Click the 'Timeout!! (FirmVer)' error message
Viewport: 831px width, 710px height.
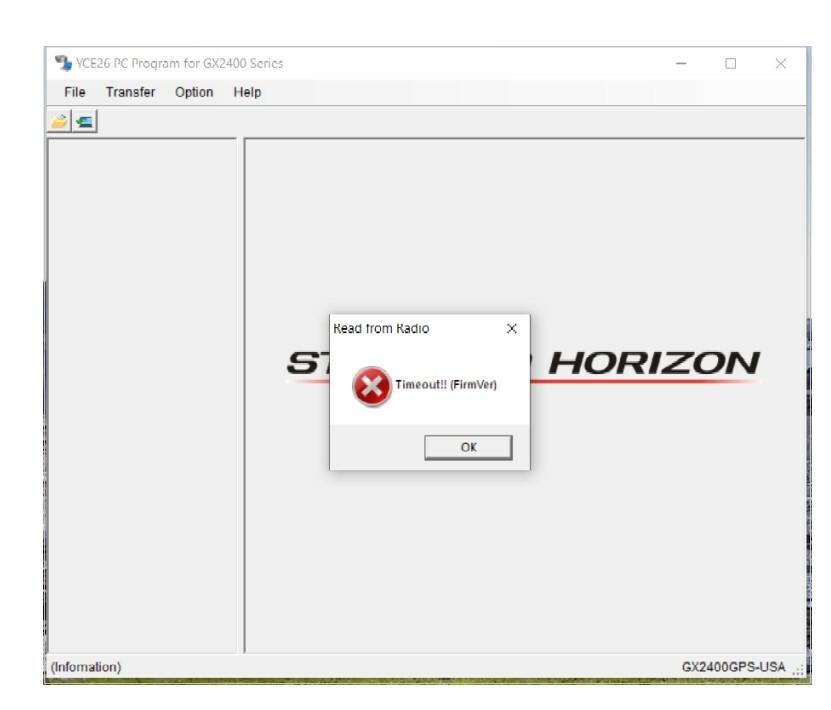pyautogui.click(x=446, y=385)
